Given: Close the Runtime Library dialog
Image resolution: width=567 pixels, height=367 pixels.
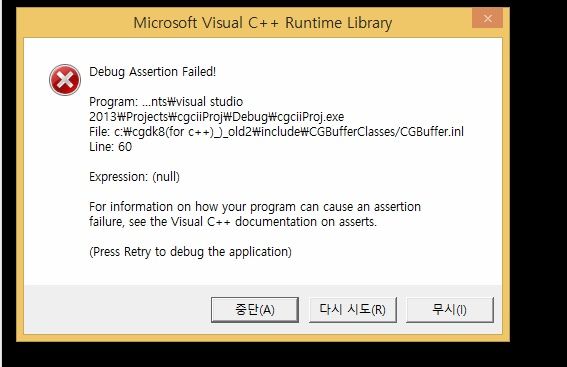Looking at the screenshot, I should tap(487, 18).
